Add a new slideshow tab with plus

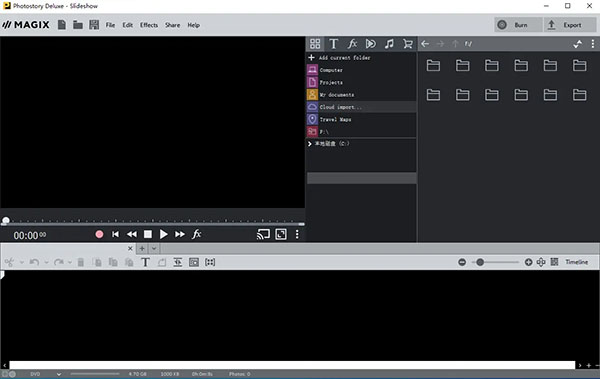pyautogui.click(x=142, y=248)
